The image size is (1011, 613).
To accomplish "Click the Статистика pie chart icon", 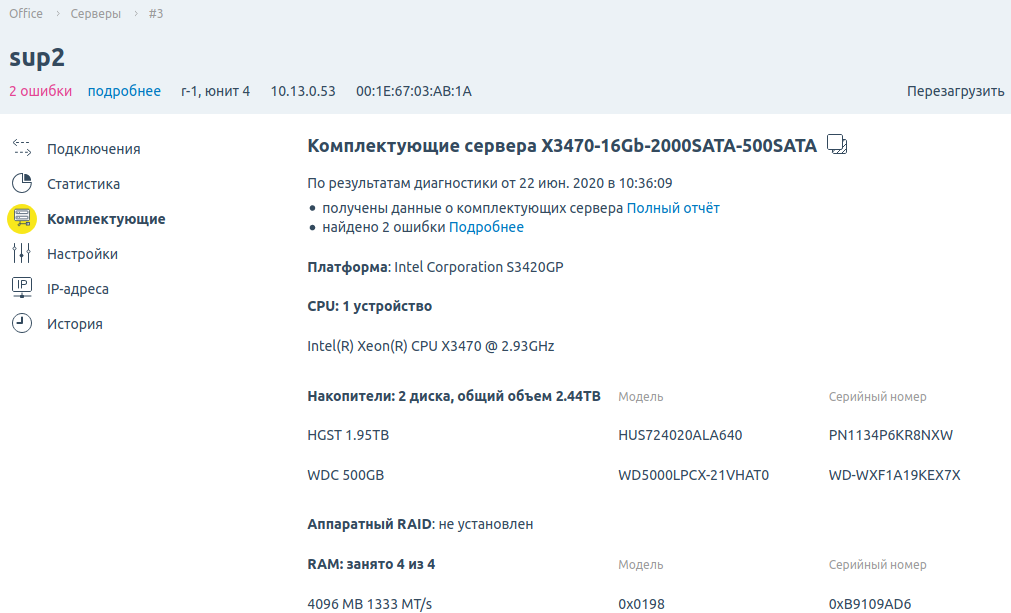I will coord(22,183).
